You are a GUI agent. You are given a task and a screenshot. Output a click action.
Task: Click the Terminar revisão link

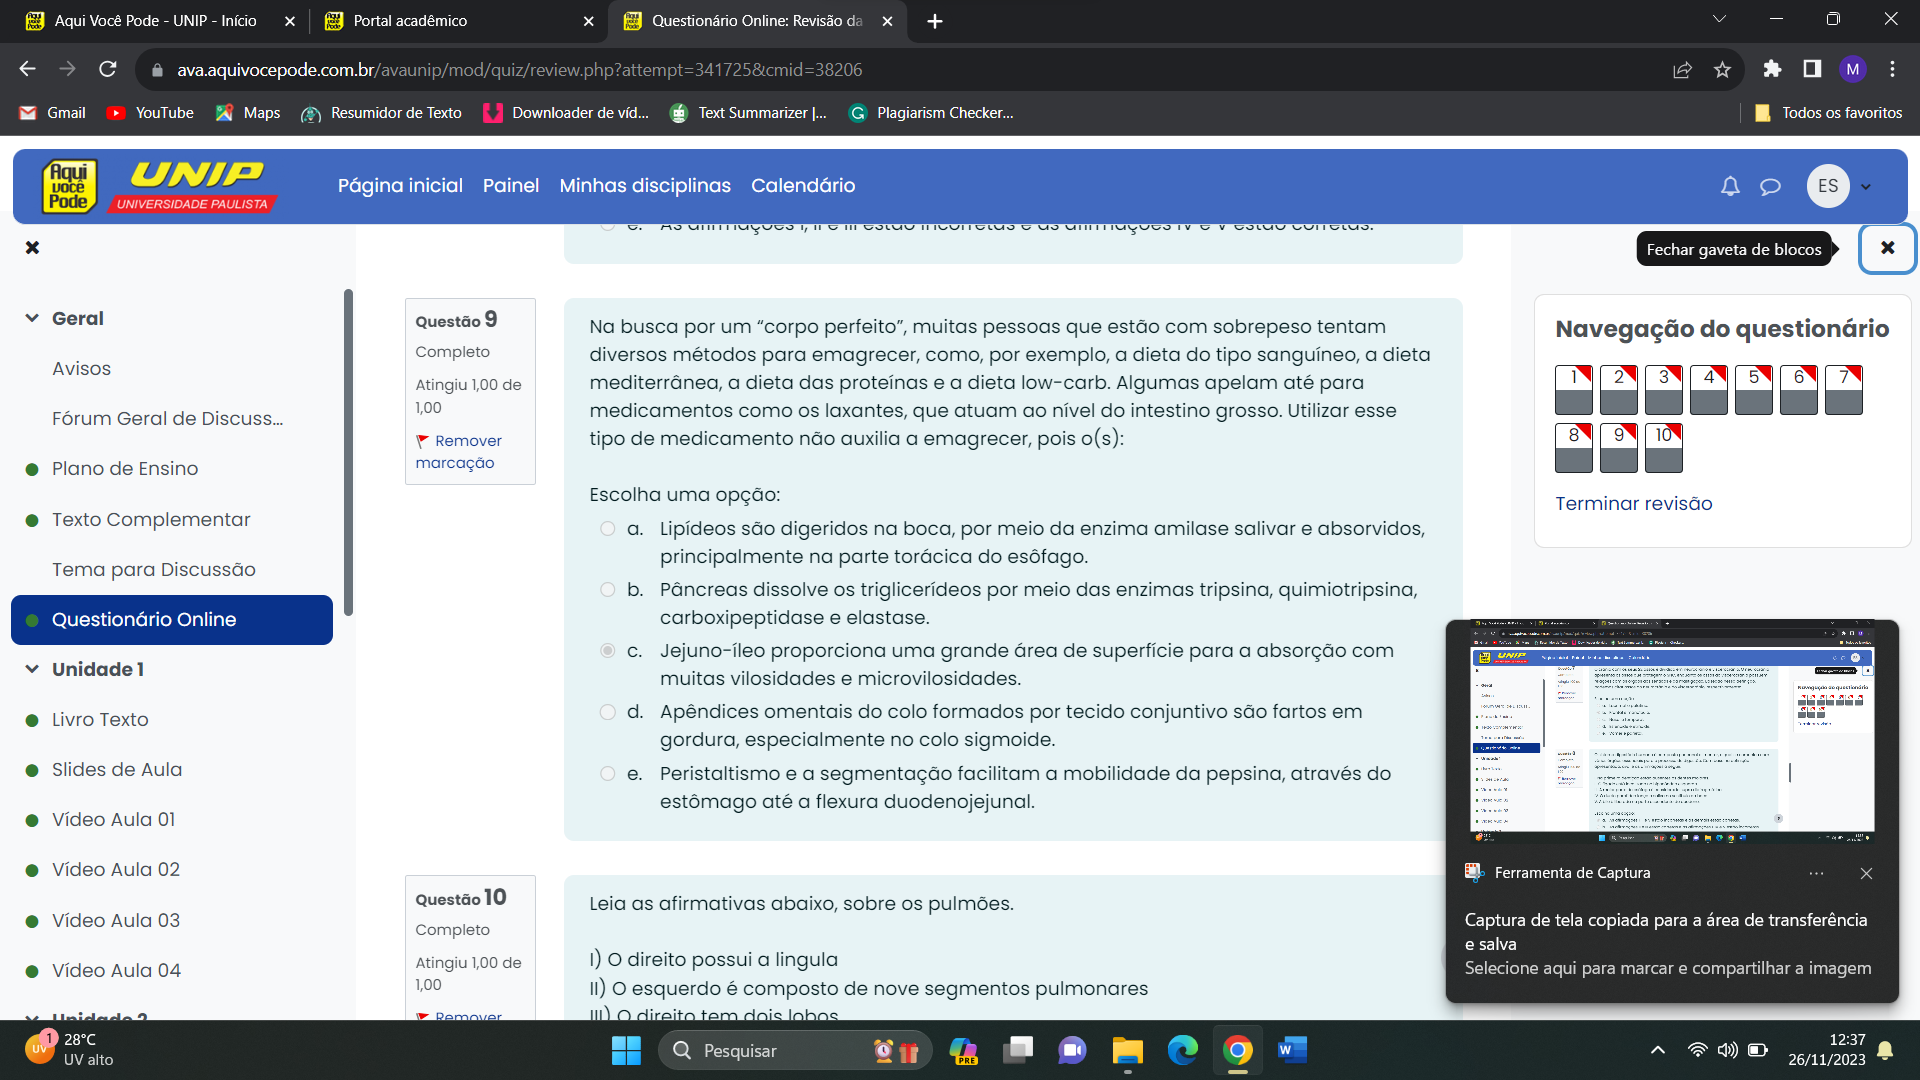tap(1633, 503)
